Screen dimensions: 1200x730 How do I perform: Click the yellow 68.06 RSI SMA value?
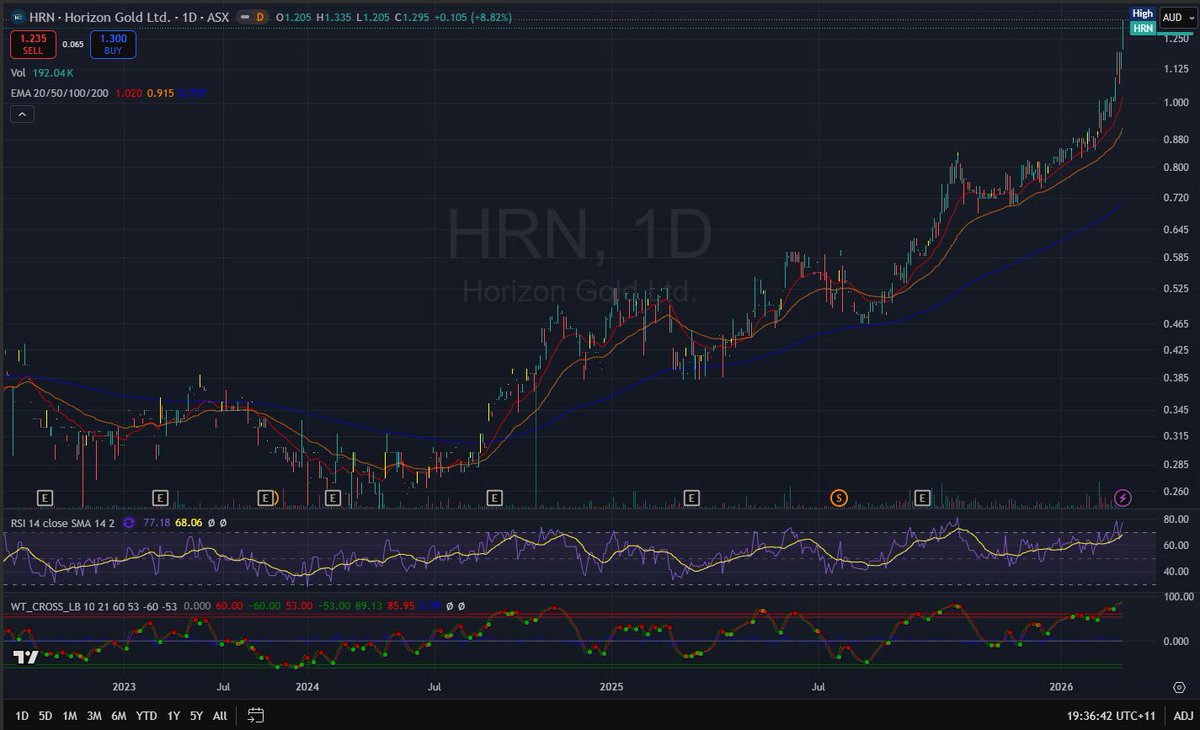tap(188, 522)
